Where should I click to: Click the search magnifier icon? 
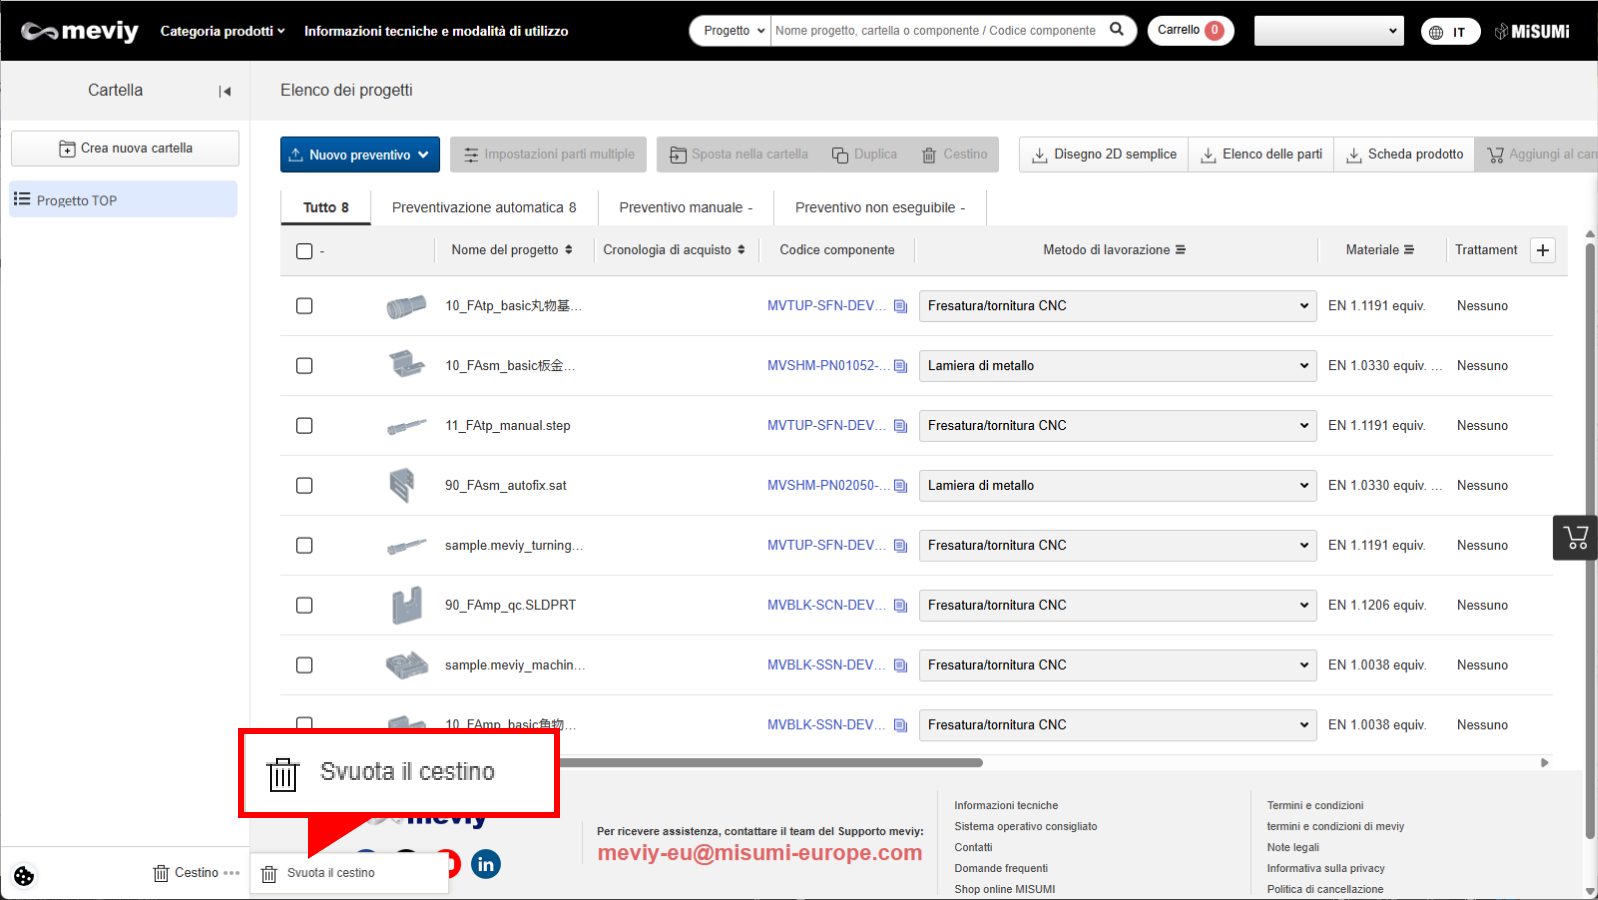1116,30
